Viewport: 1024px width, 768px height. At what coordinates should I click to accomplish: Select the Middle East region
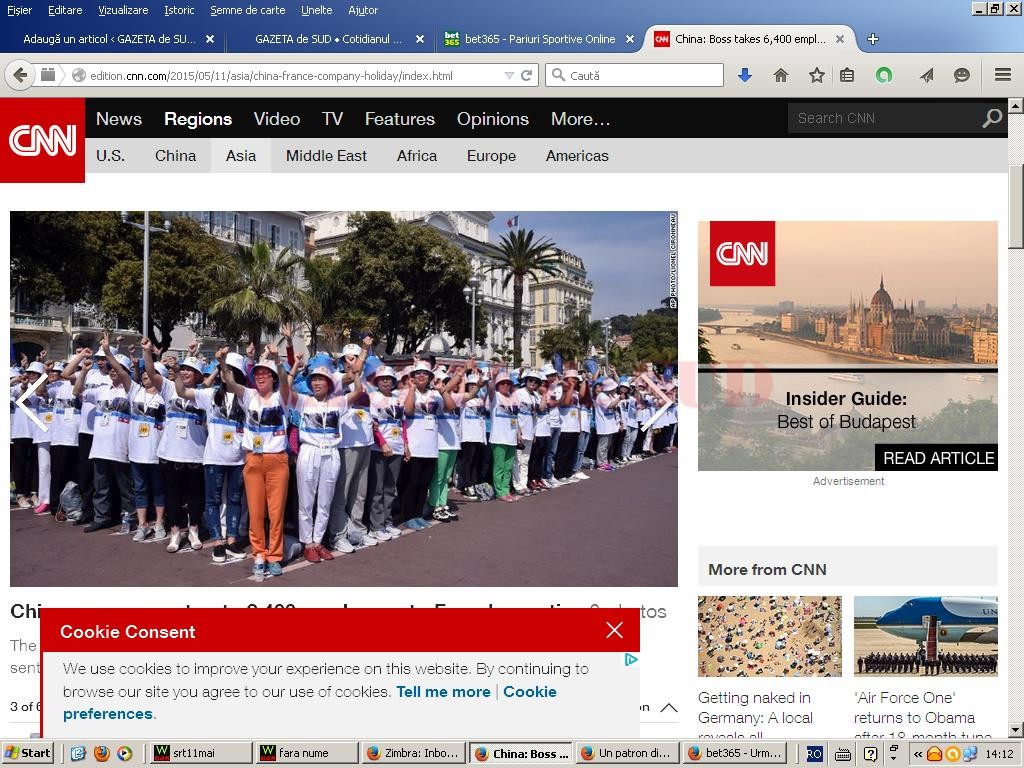coord(327,156)
